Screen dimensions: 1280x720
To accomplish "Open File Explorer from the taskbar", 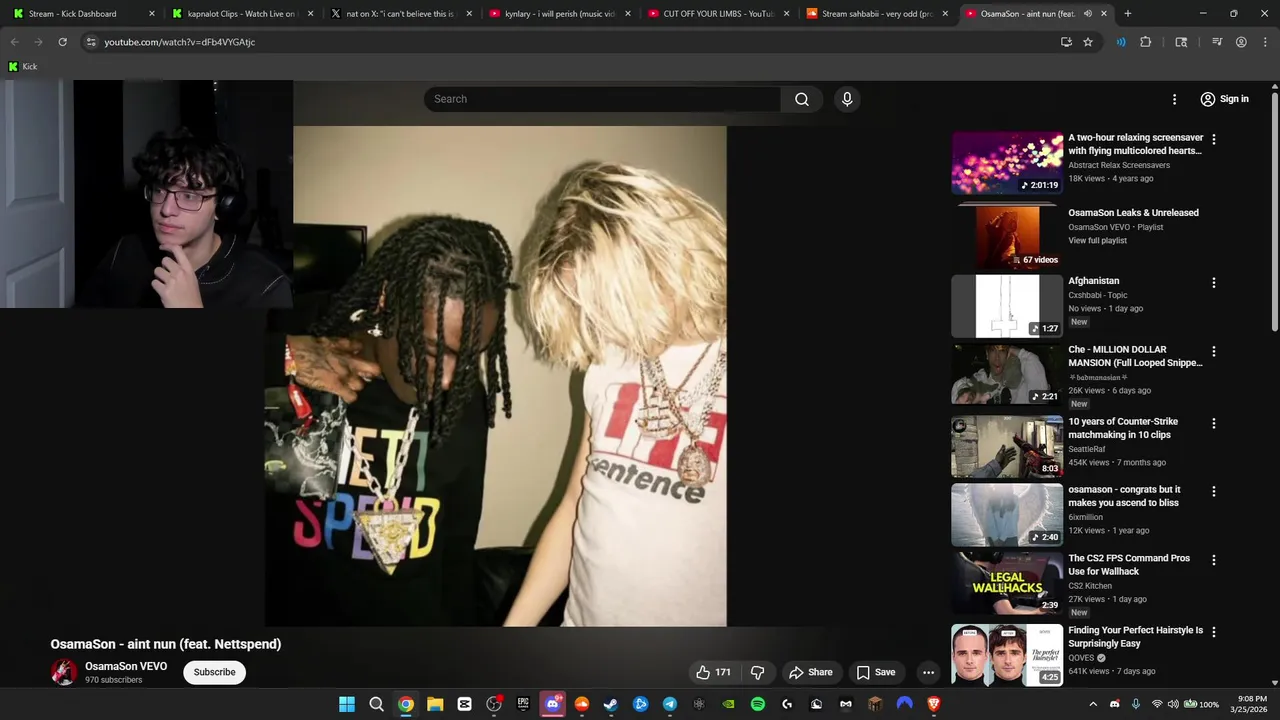I will (x=435, y=704).
